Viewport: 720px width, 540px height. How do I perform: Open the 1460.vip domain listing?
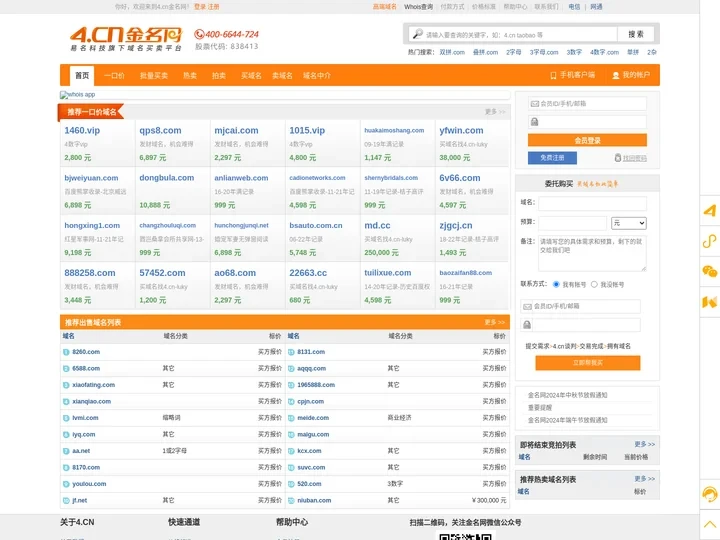point(82,130)
